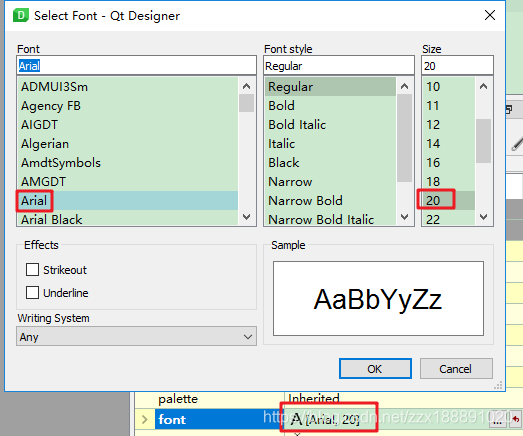Image resolution: width=523 pixels, height=436 pixels.
Task: Click the Font style input field
Action: coord(339,65)
